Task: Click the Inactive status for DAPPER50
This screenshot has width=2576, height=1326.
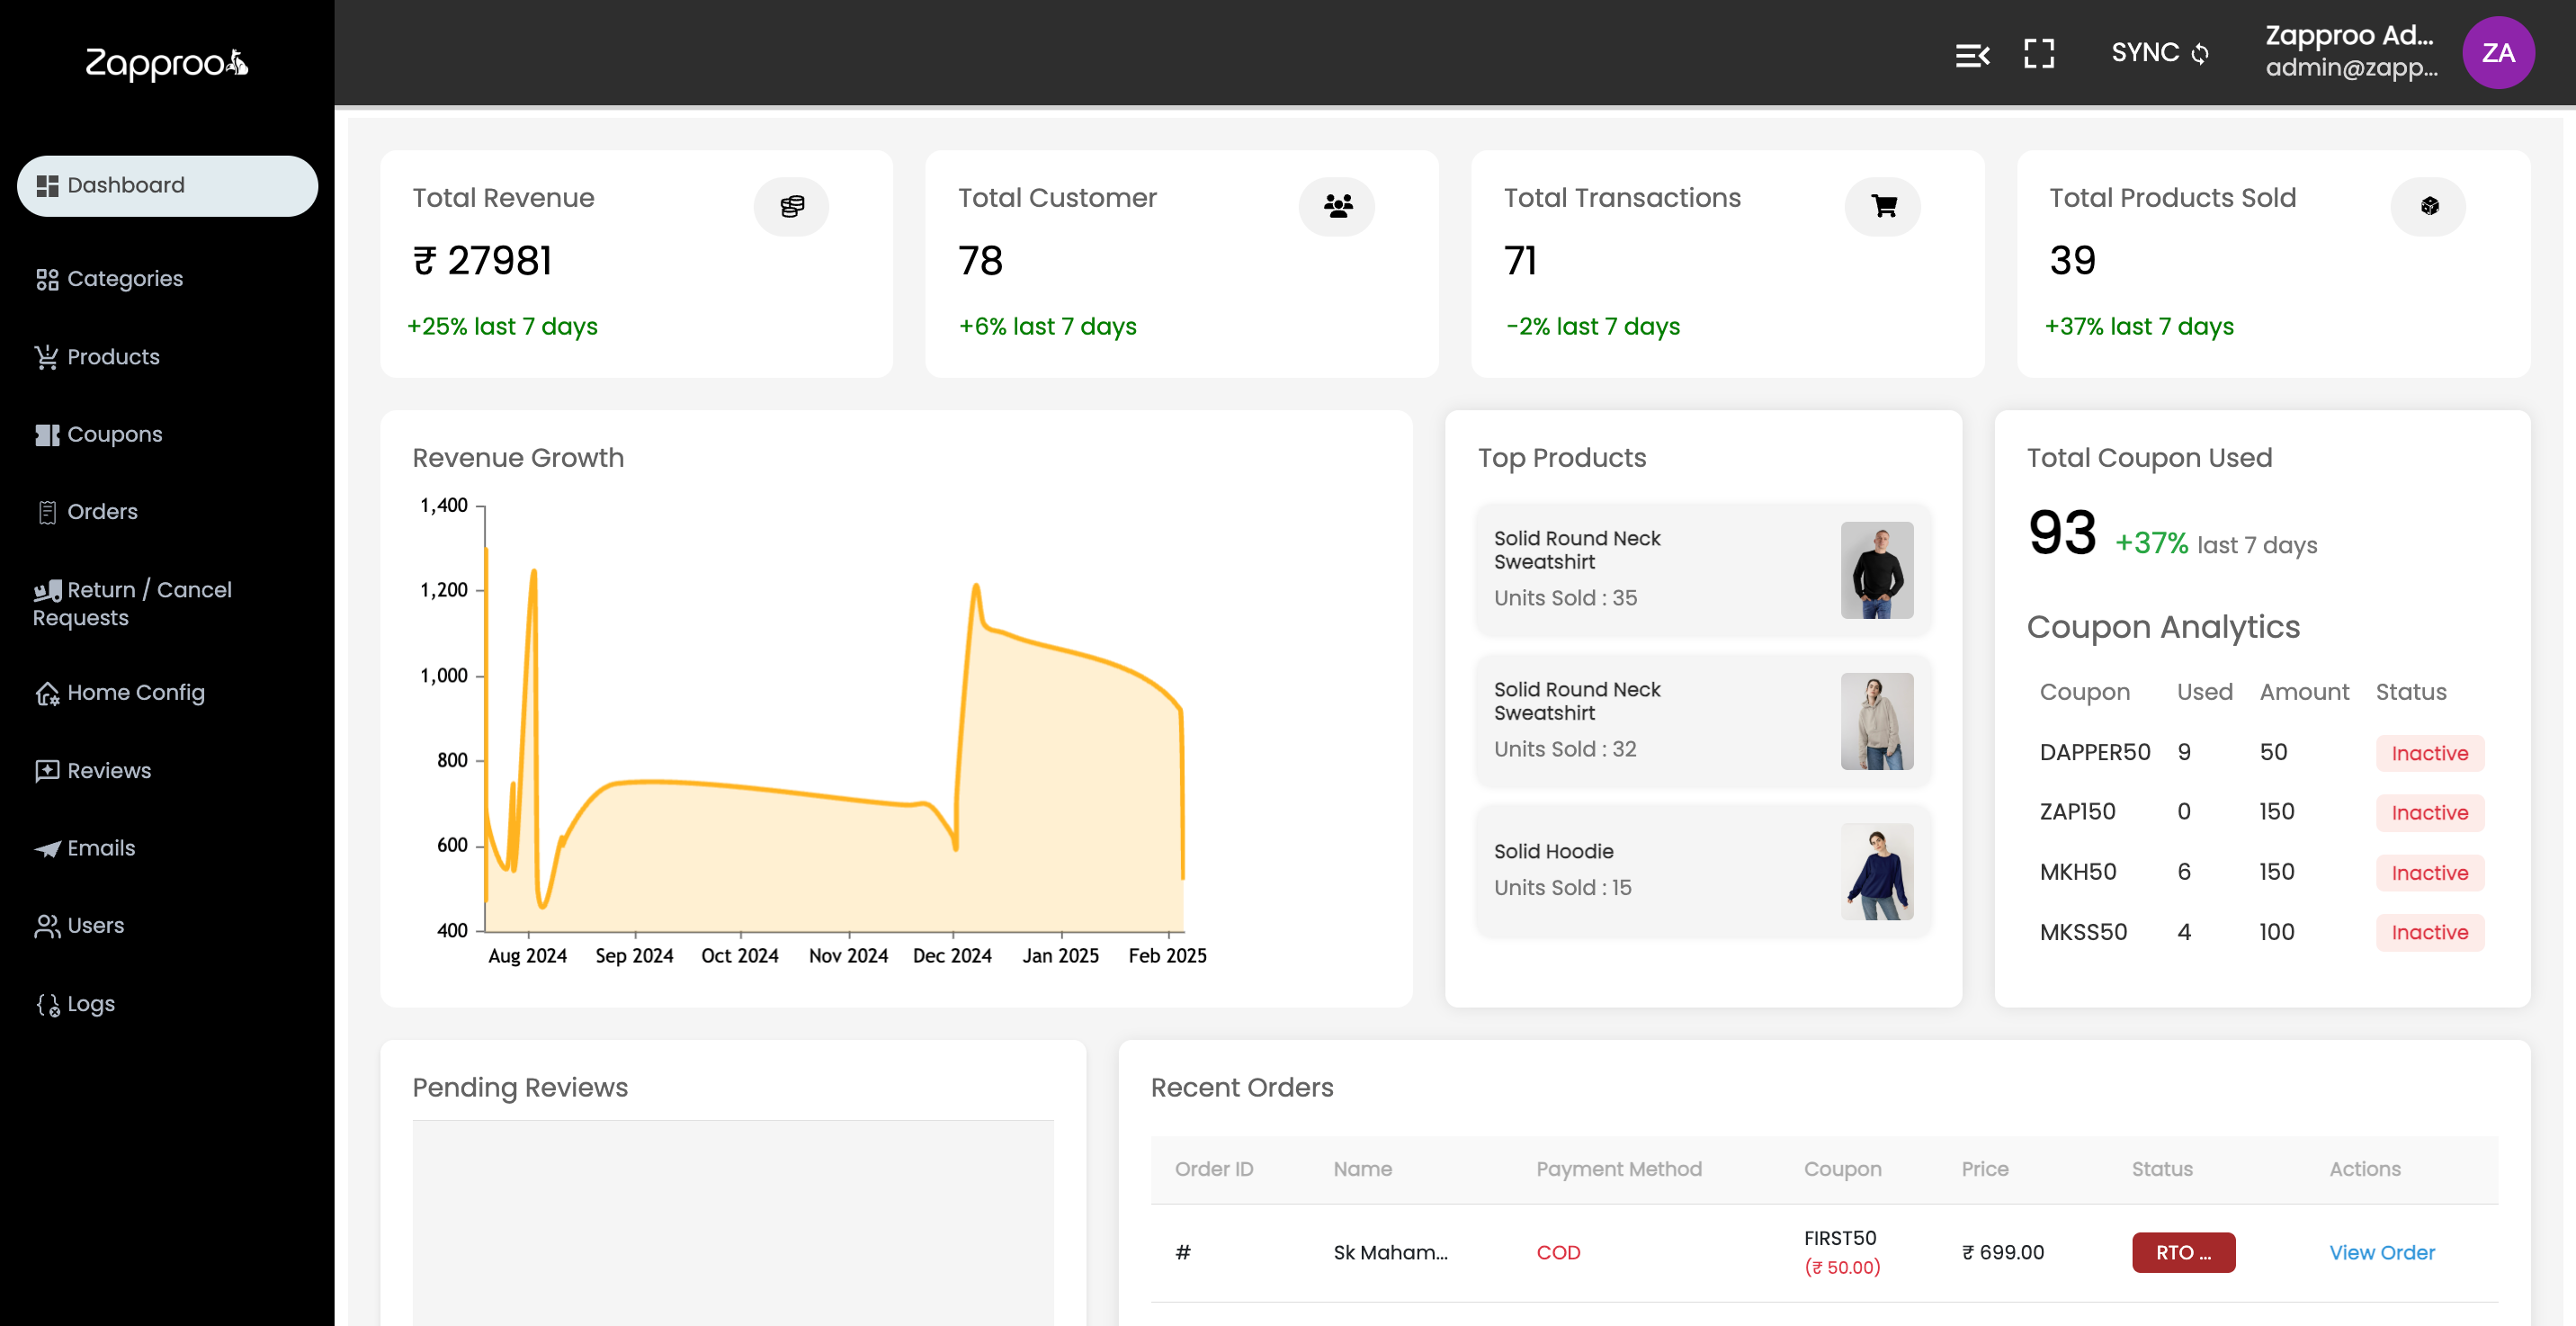Action: 2429,753
